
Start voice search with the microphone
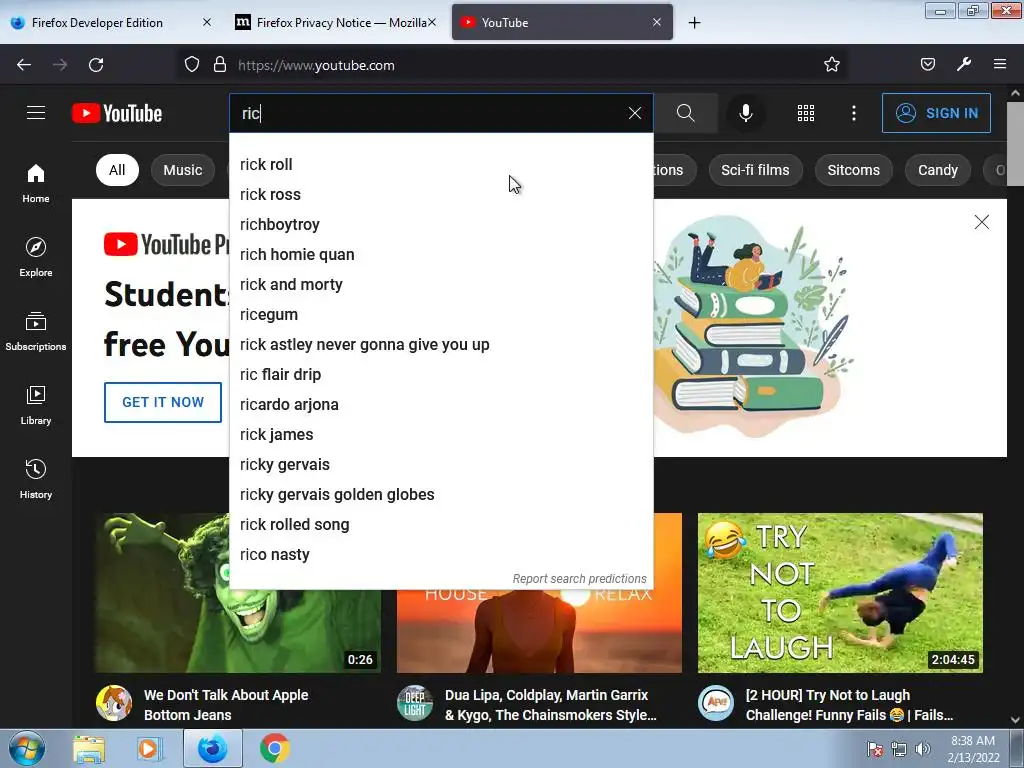745,113
